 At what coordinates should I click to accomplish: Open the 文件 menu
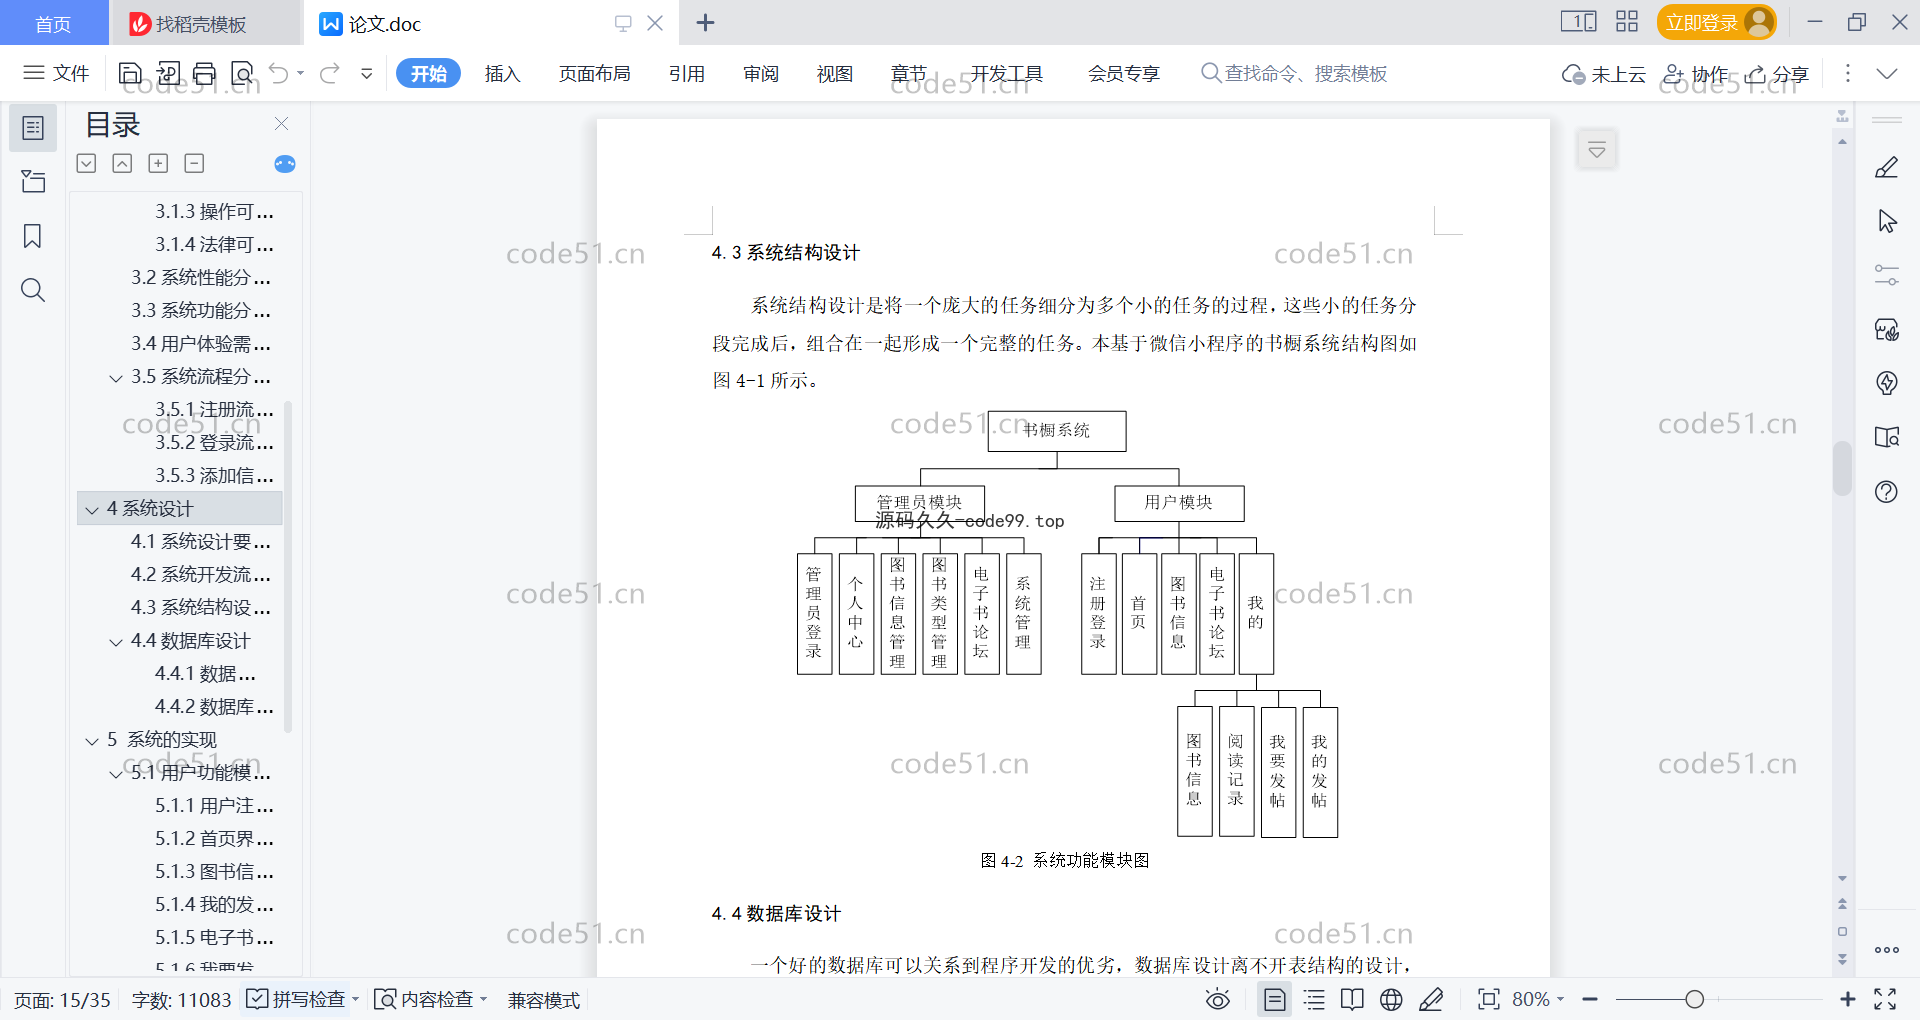(x=57, y=73)
